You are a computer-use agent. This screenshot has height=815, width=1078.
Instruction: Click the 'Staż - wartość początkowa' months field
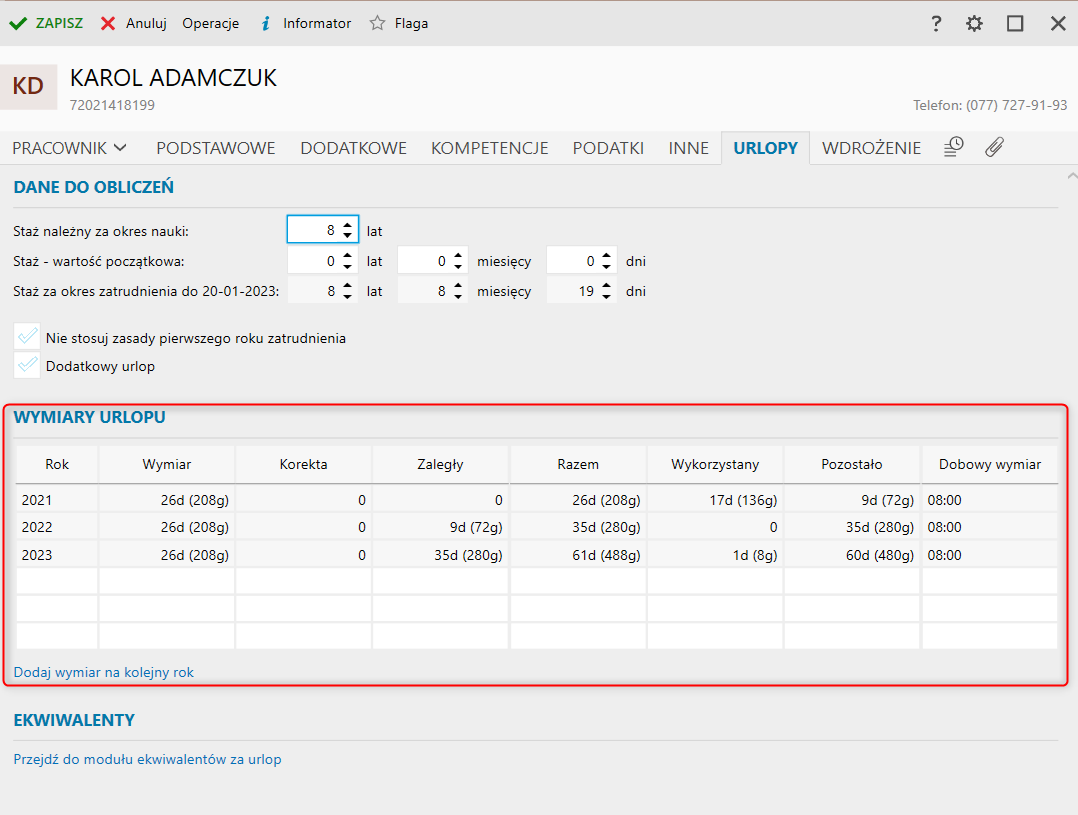click(423, 261)
